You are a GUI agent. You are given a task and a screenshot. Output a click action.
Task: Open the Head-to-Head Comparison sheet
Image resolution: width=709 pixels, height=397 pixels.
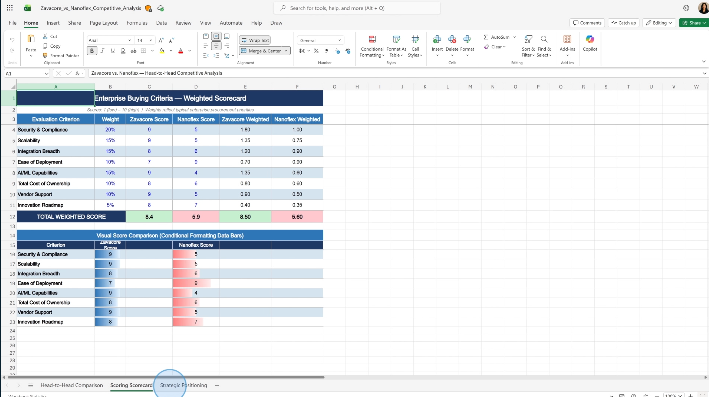71,385
